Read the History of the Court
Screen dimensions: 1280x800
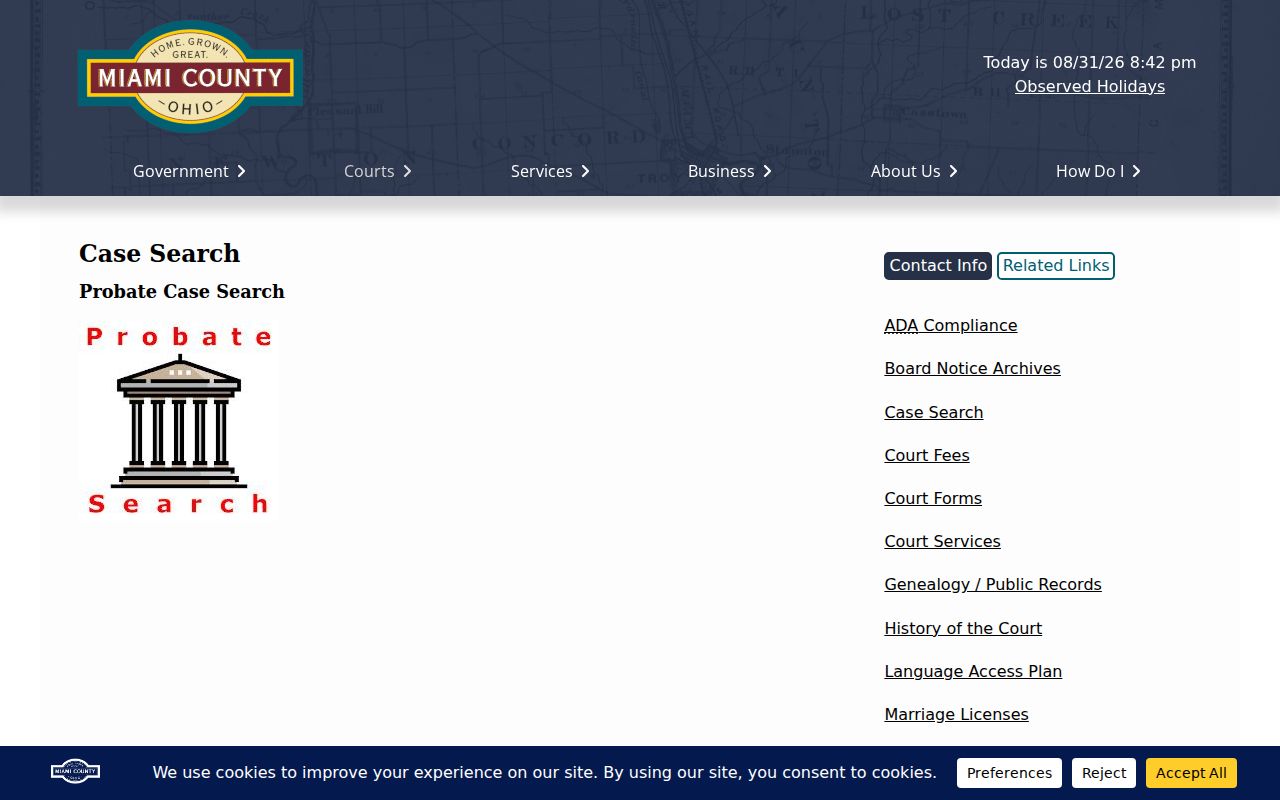coord(963,628)
